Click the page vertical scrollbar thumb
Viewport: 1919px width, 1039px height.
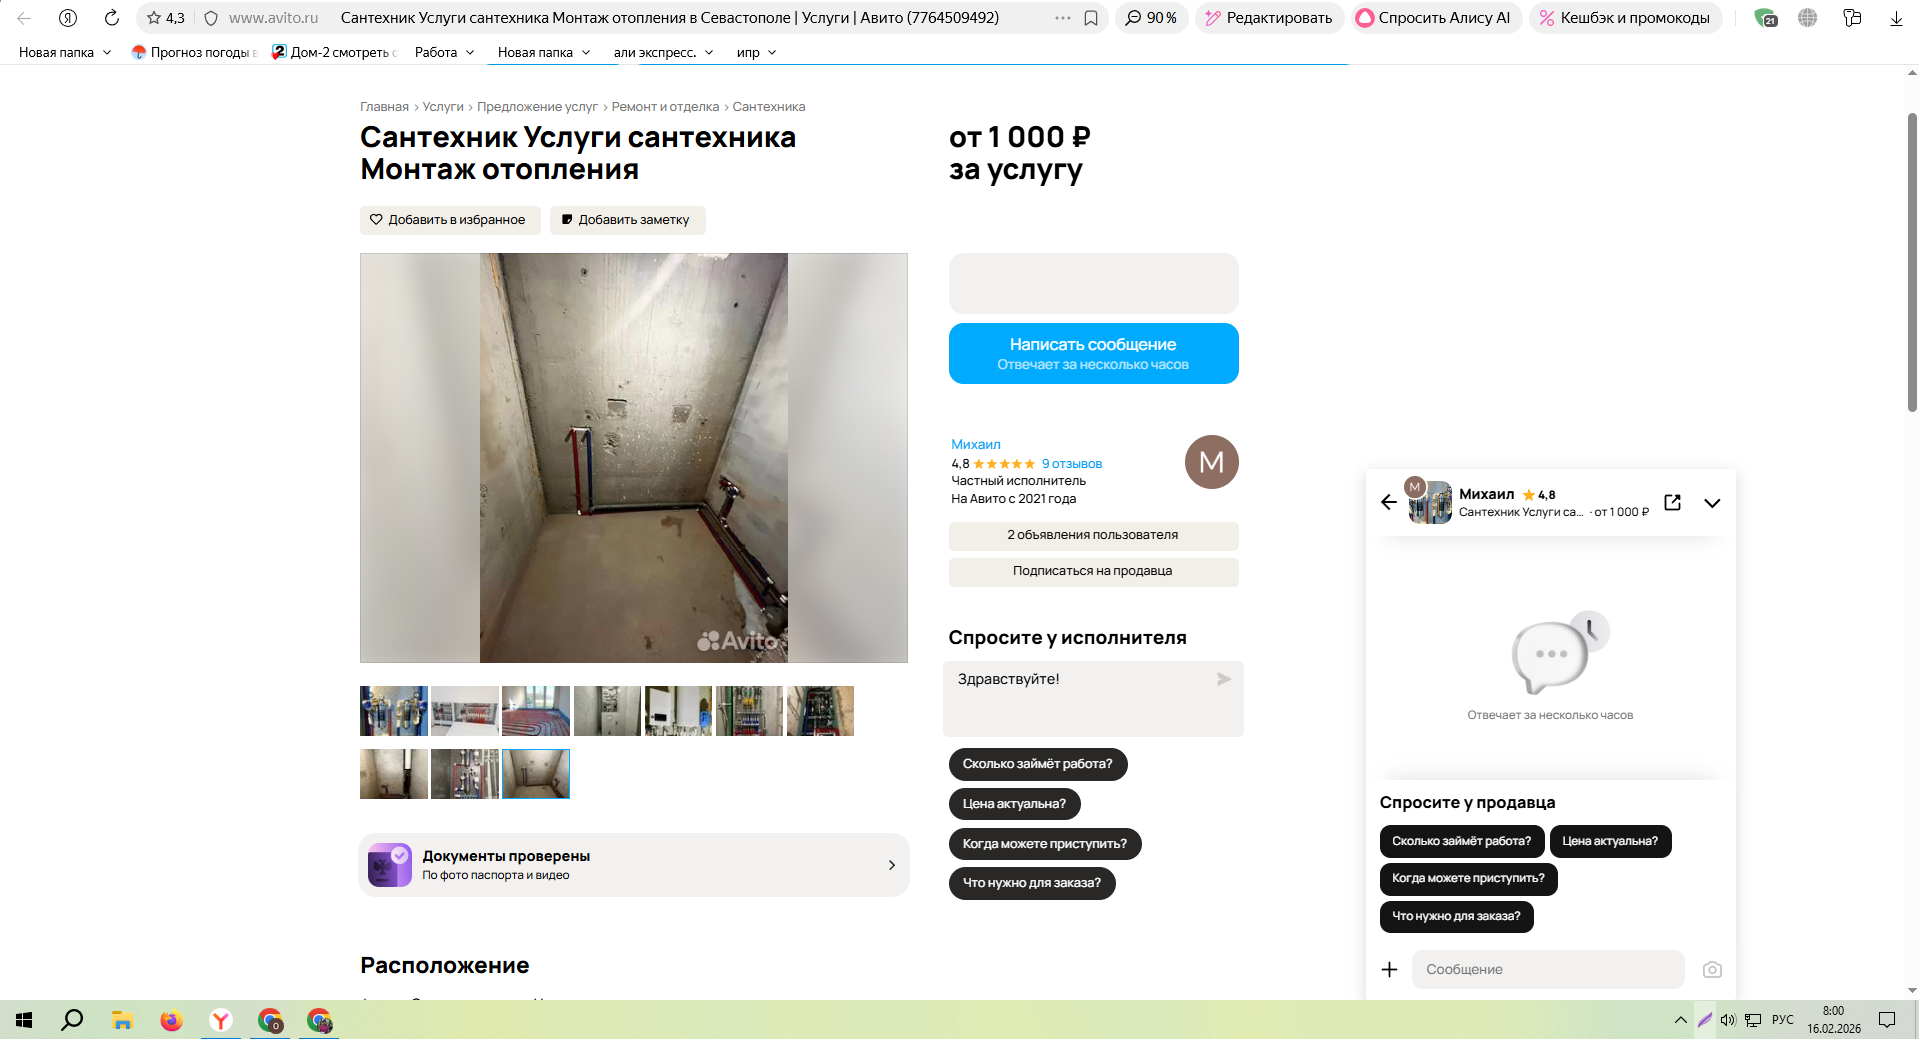[x=1912, y=262]
